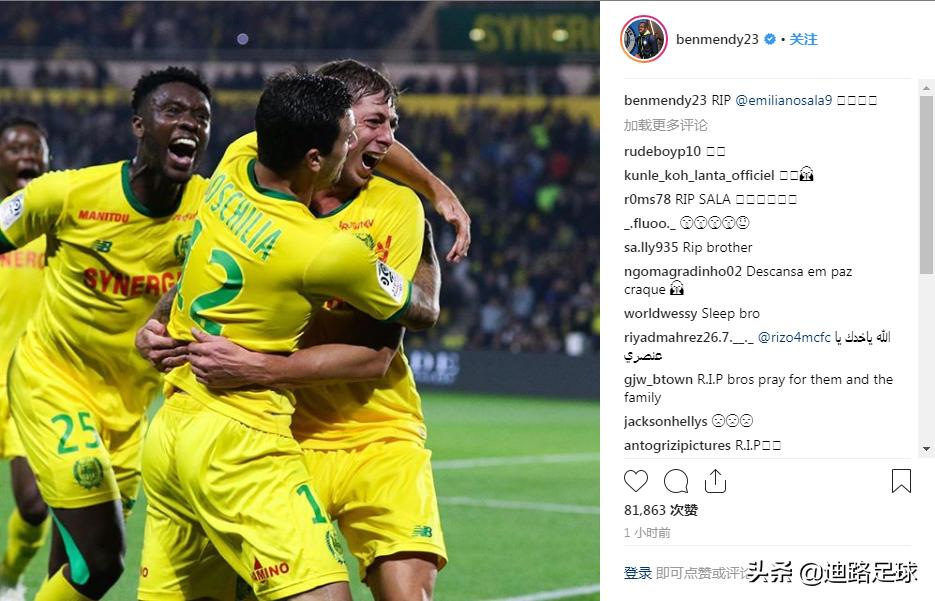Expand 加载更多评论 to load more comments

tap(665, 125)
